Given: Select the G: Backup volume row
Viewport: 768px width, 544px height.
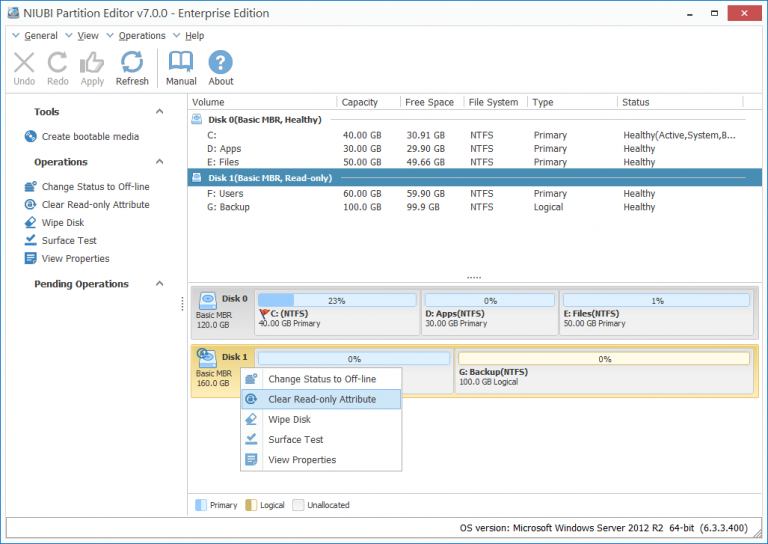Looking at the screenshot, I should [x=474, y=207].
